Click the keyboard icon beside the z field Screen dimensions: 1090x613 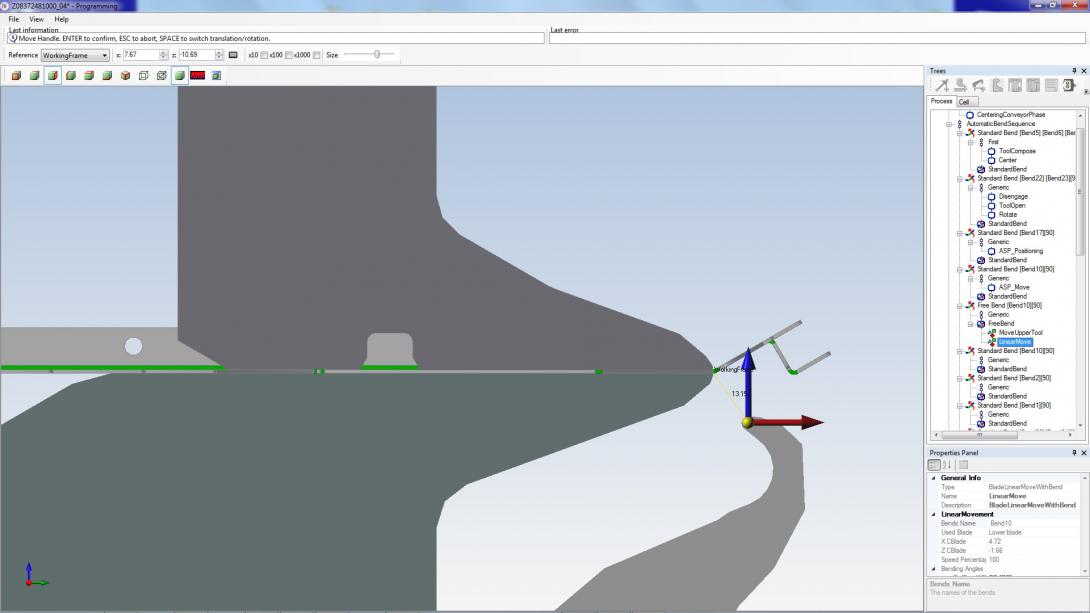pyautogui.click(x=233, y=55)
